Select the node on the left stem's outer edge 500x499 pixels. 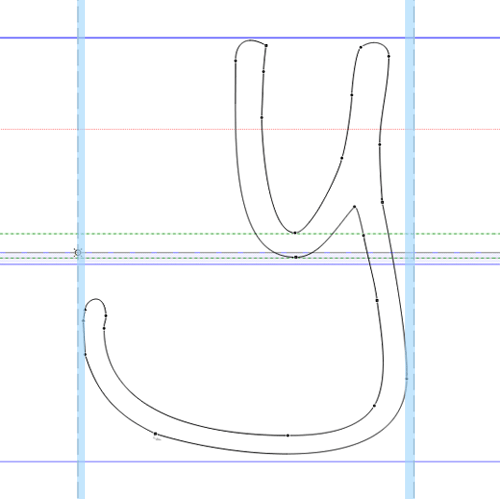pos(235,61)
